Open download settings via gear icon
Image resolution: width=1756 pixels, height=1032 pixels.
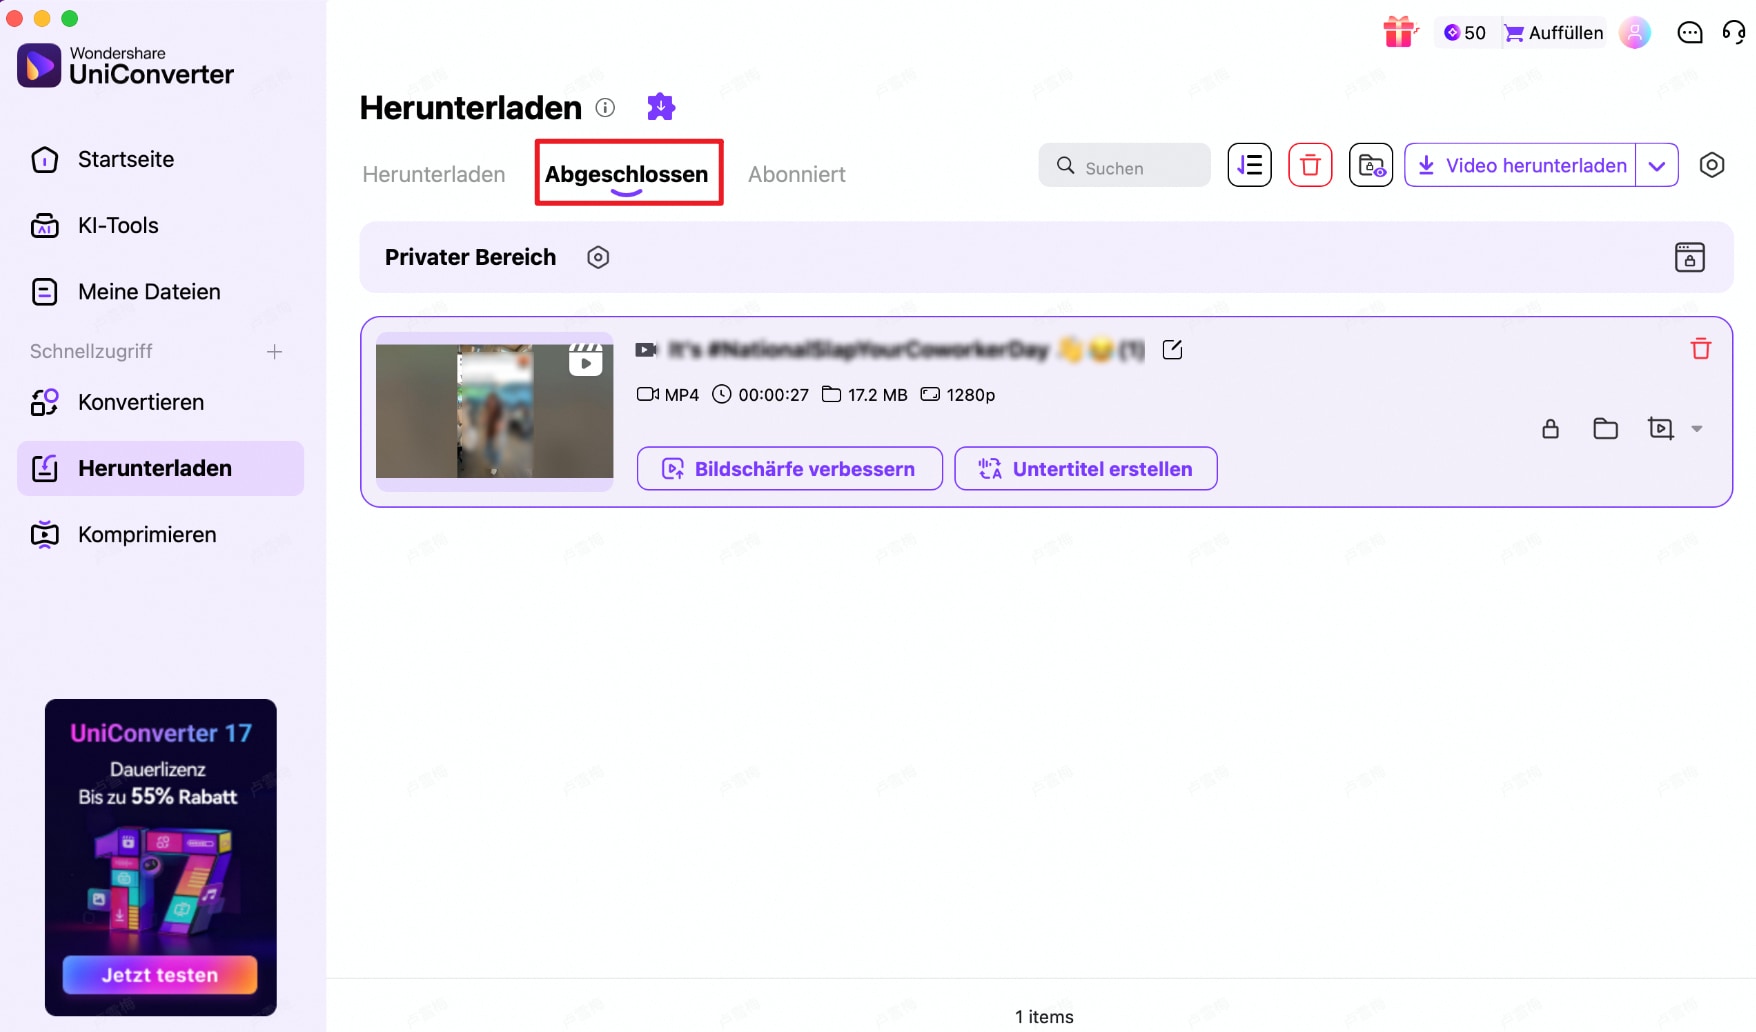1712,165
